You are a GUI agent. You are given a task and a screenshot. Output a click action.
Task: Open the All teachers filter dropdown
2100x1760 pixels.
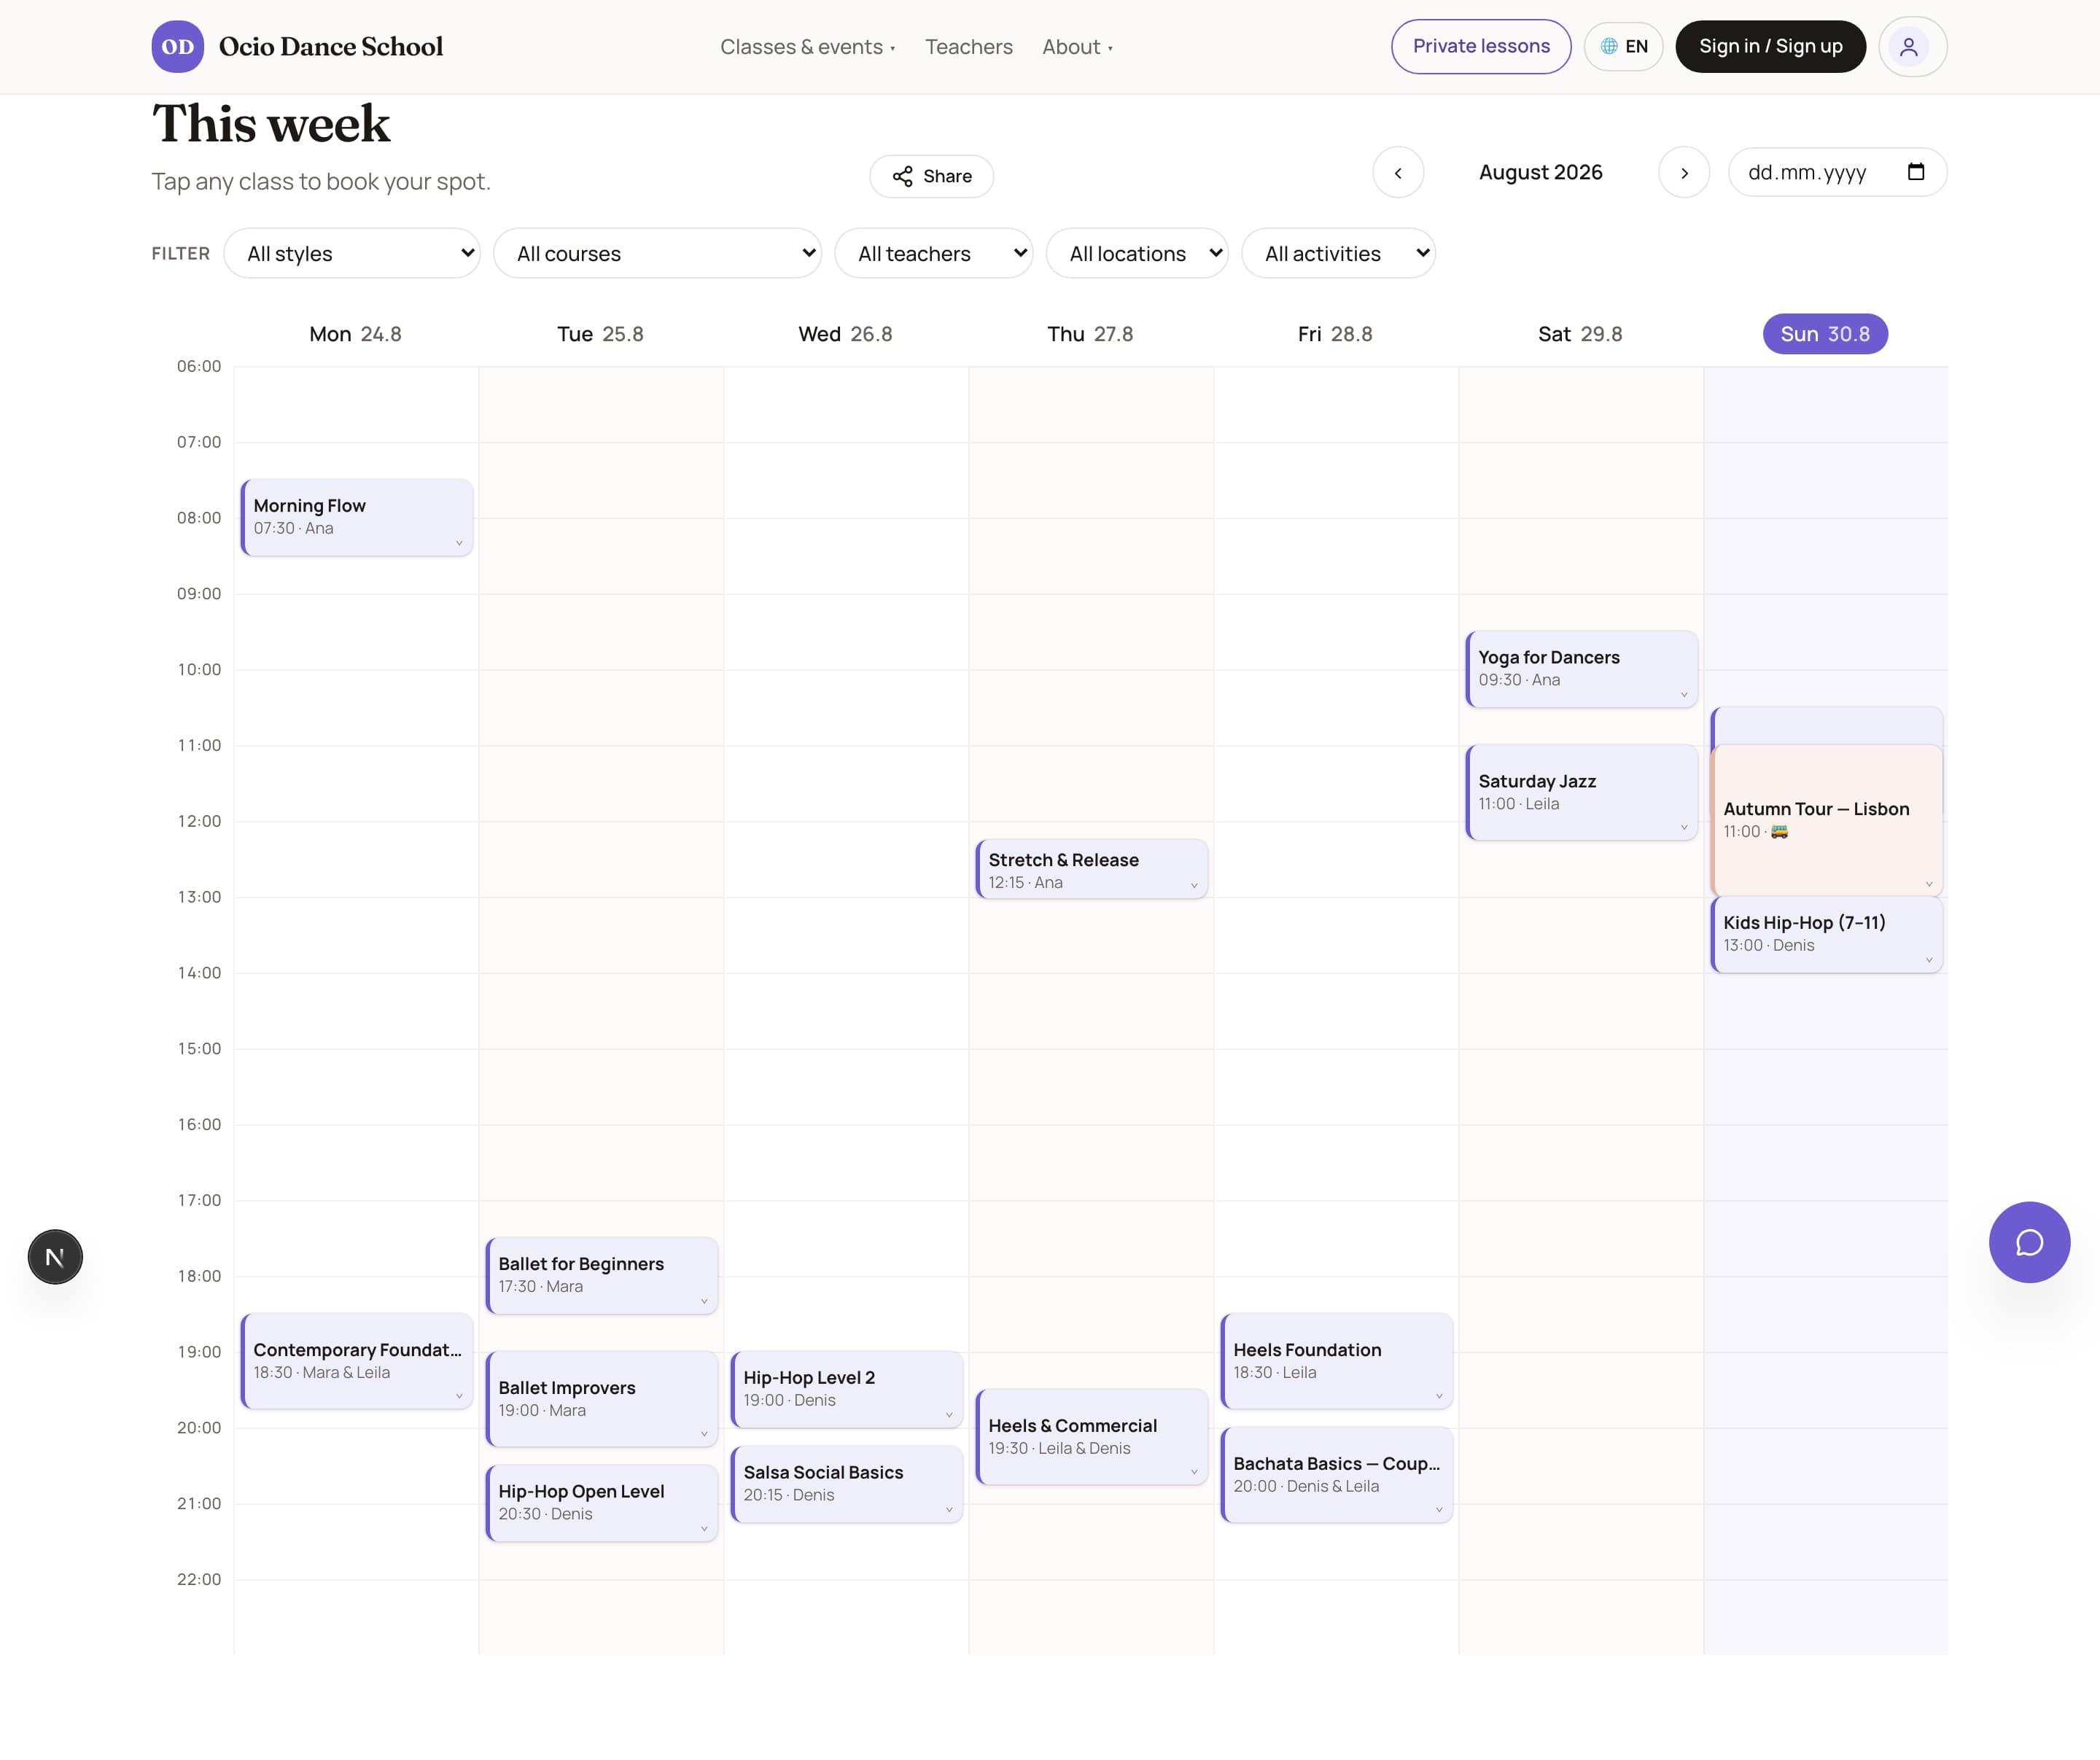coord(933,254)
